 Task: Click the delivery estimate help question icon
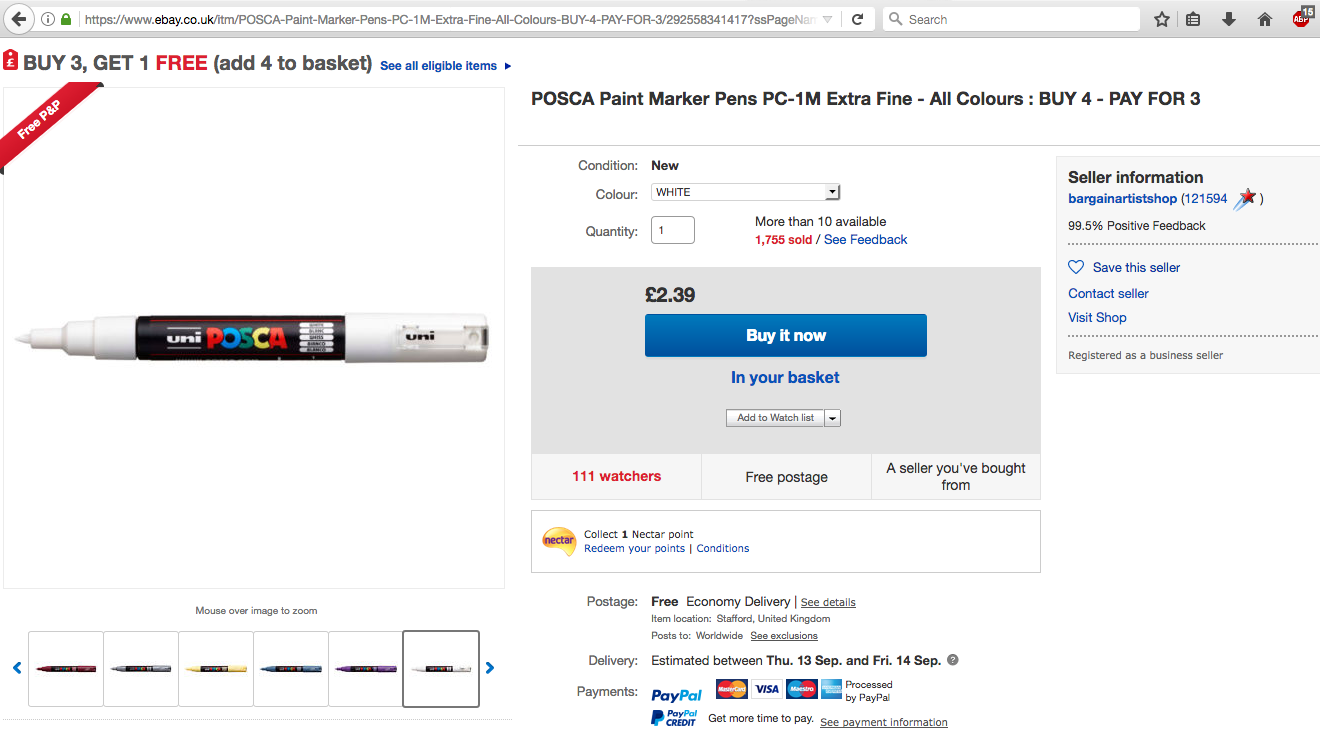pyautogui.click(x=953, y=660)
